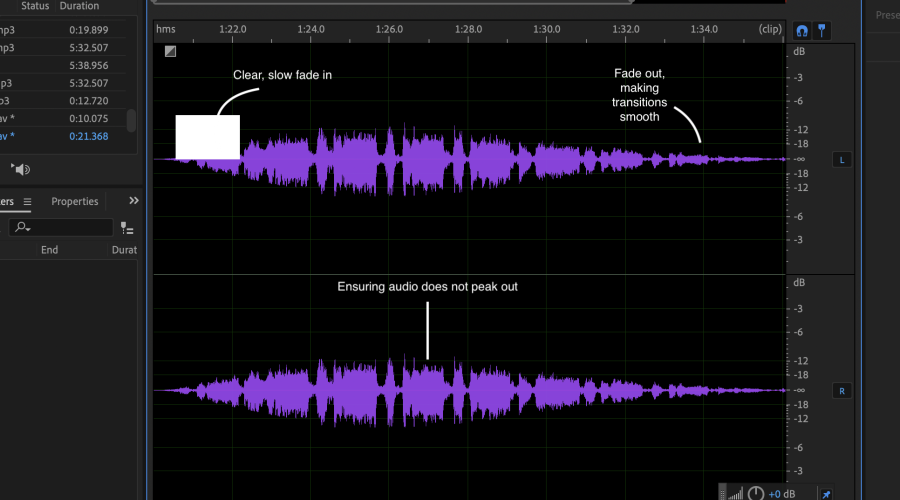Sort files by the Duration column header
Screen dimensions: 900x500
79,6
